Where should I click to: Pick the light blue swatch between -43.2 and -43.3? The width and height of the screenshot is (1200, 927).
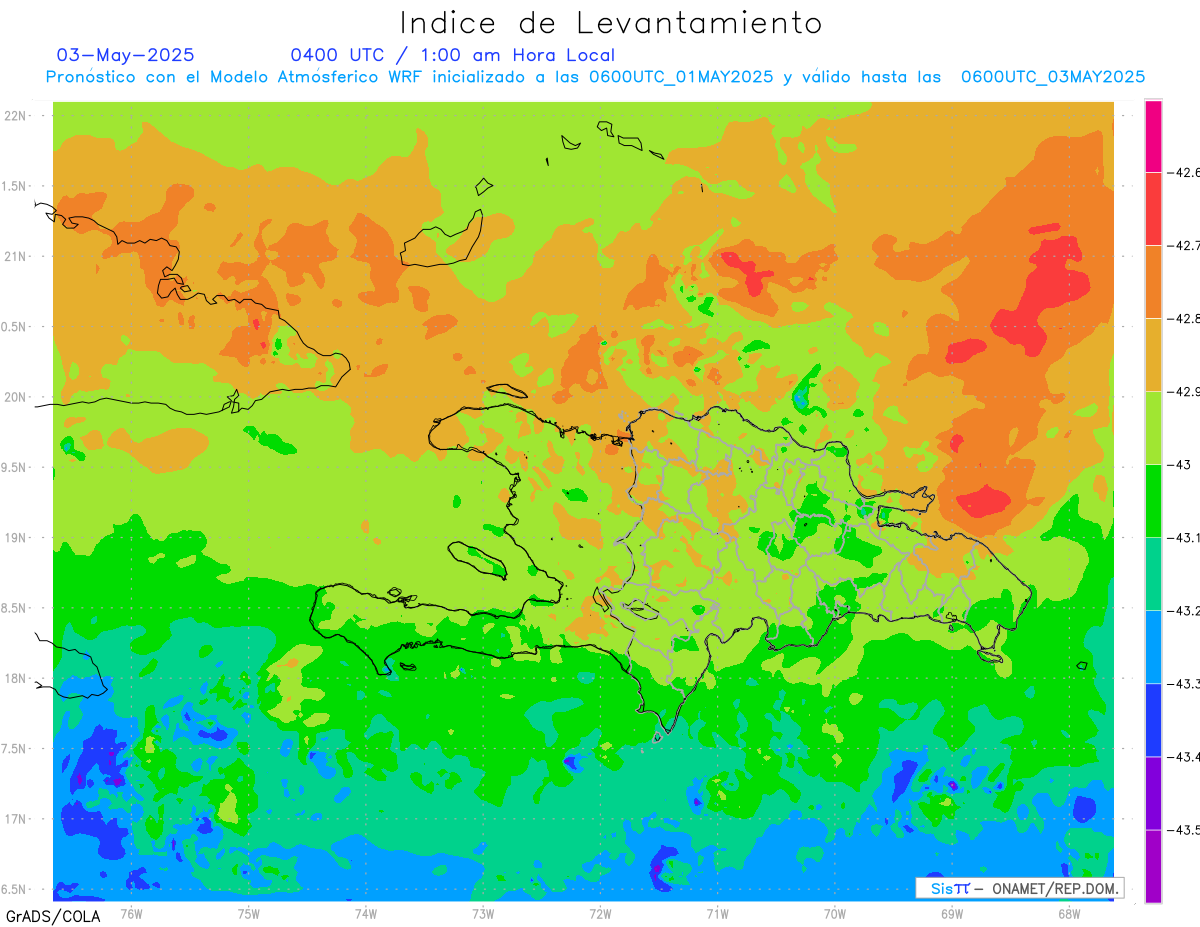point(1153,647)
